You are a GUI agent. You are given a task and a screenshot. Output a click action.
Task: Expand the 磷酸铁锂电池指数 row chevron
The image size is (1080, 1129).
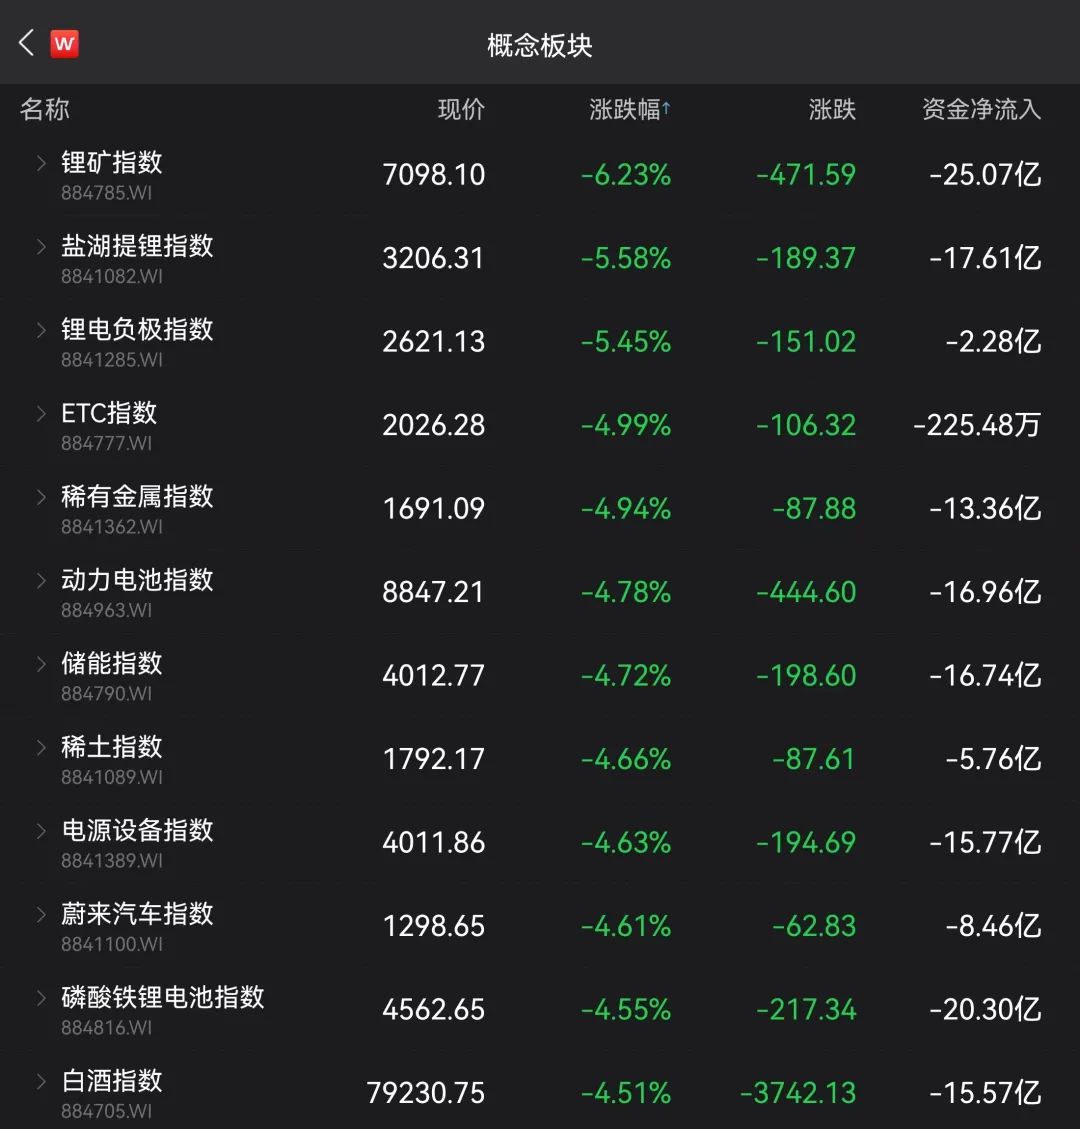pyautogui.click(x=41, y=998)
